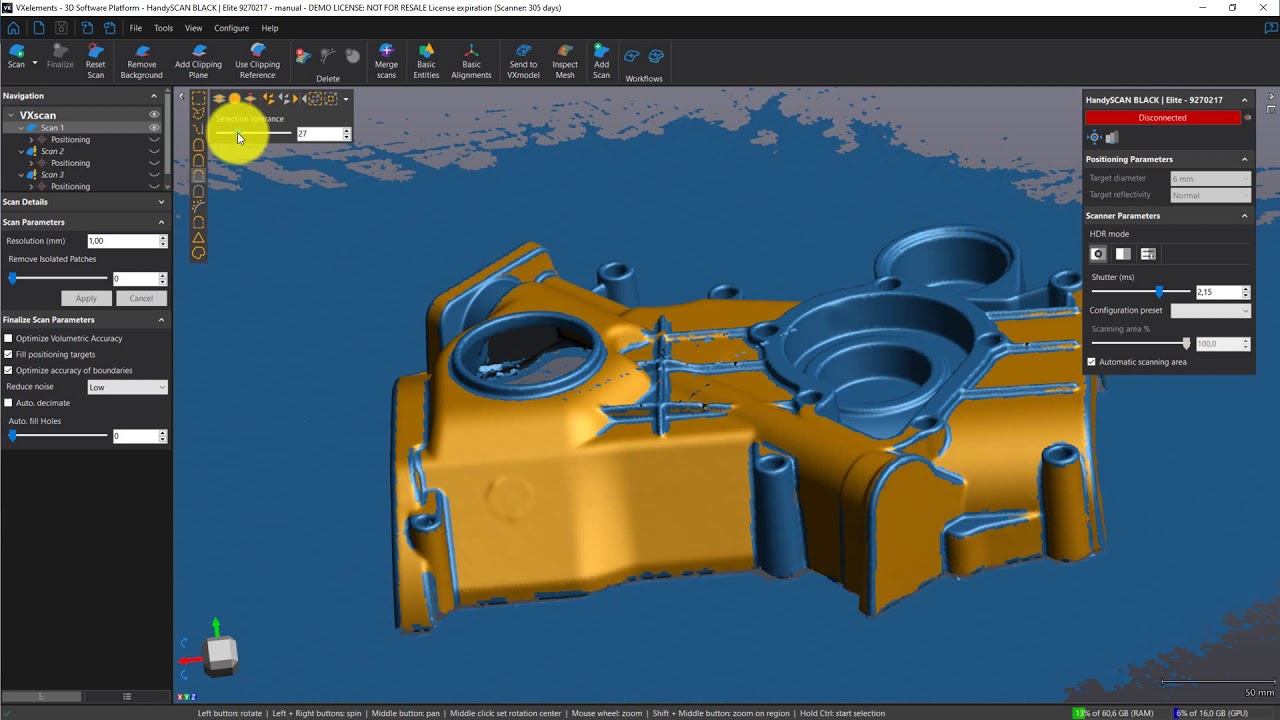
Task: Open the Reduce noise dropdown
Action: (x=127, y=387)
